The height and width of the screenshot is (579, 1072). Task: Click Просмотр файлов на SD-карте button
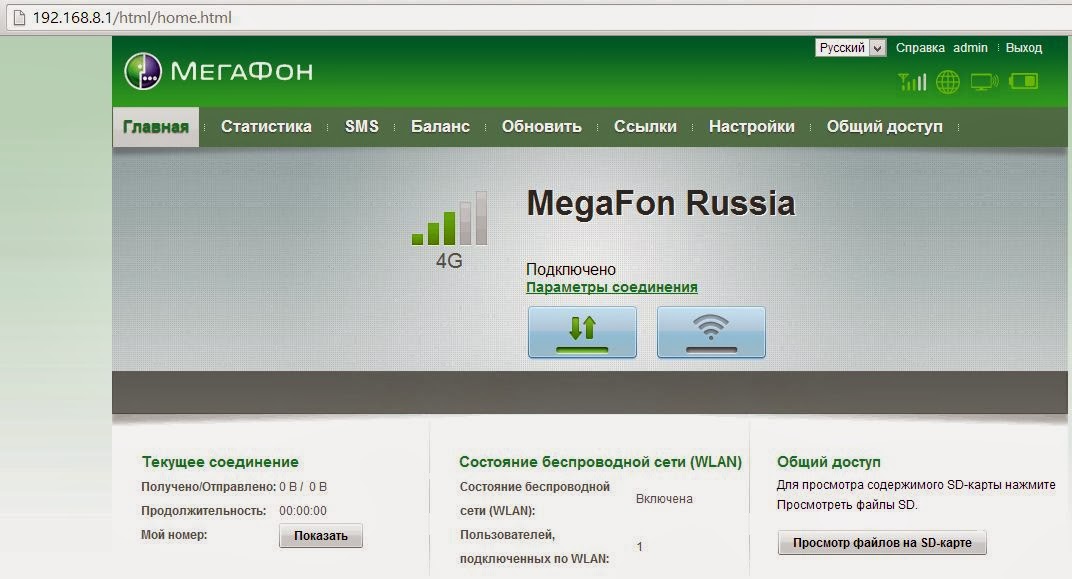pos(882,543)
